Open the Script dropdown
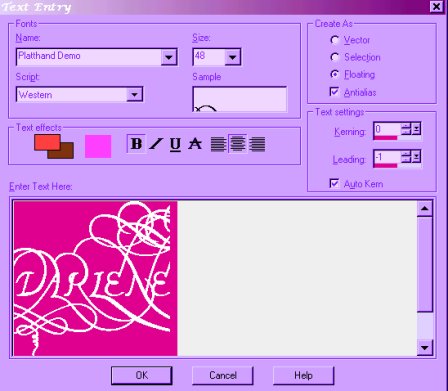Screen dimensions: 448x391 (135, 95)
